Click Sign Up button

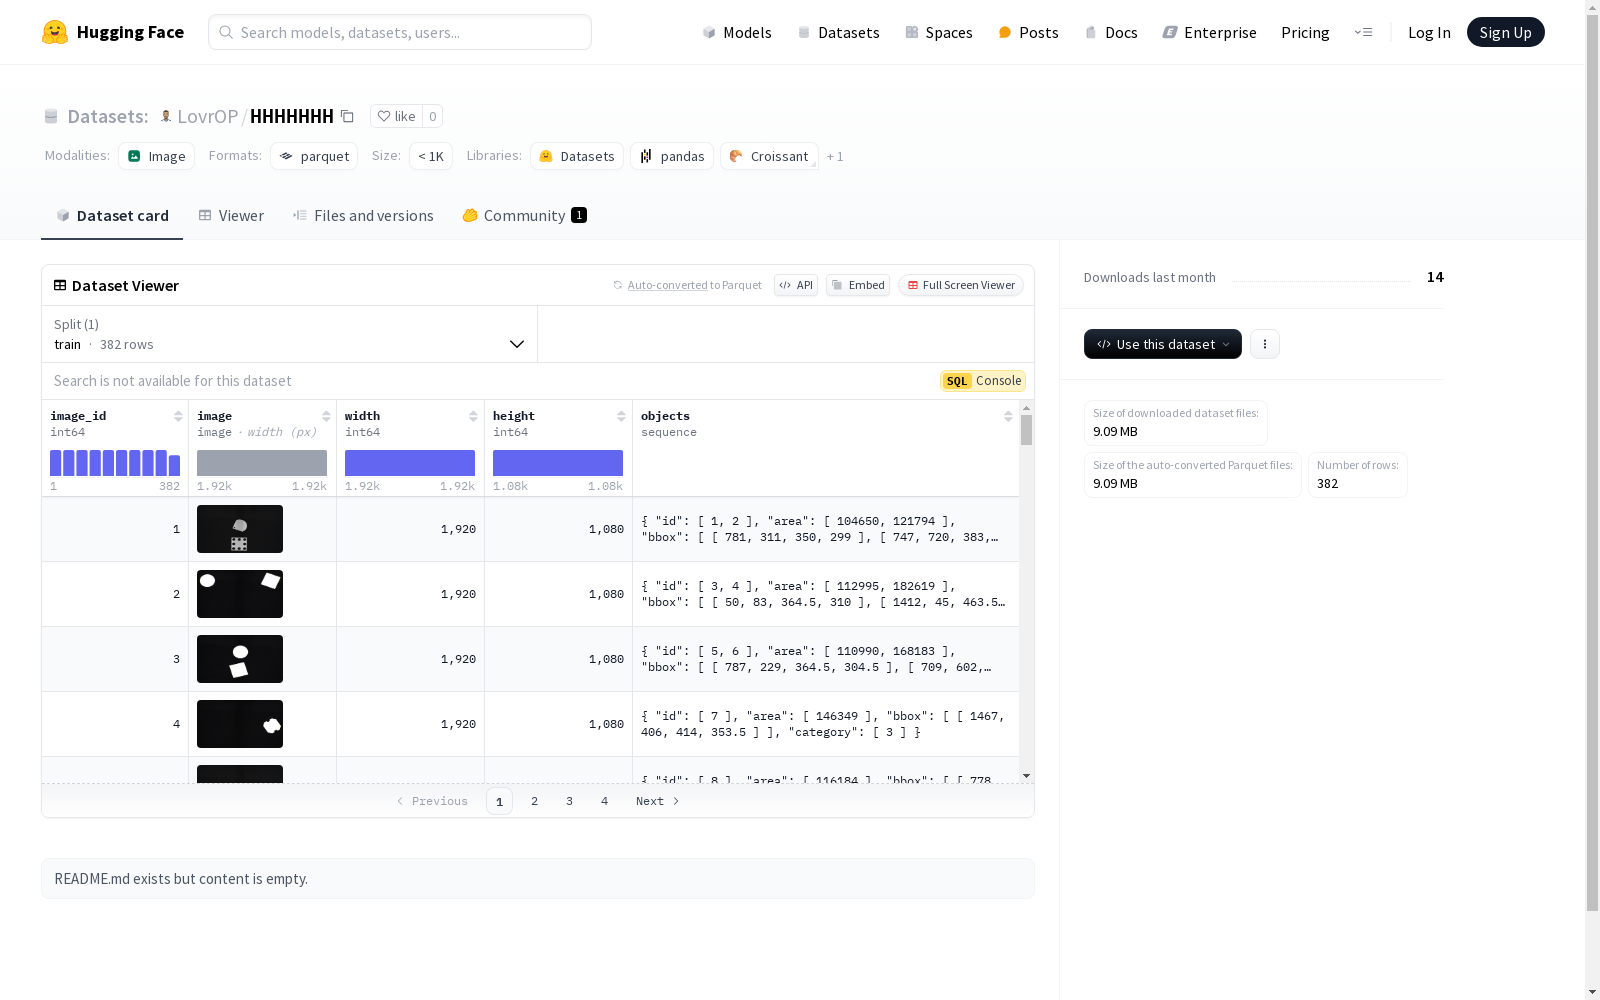click(1505, 32)
